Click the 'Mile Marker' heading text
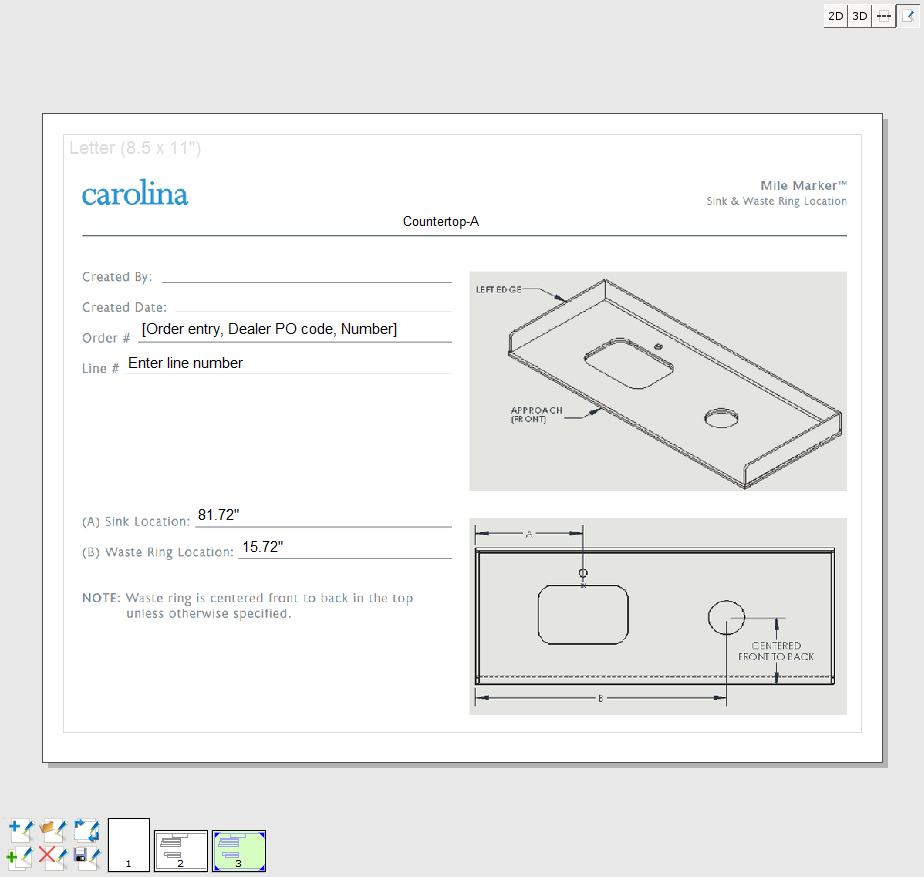924x877 pixels. coord(803,186)
